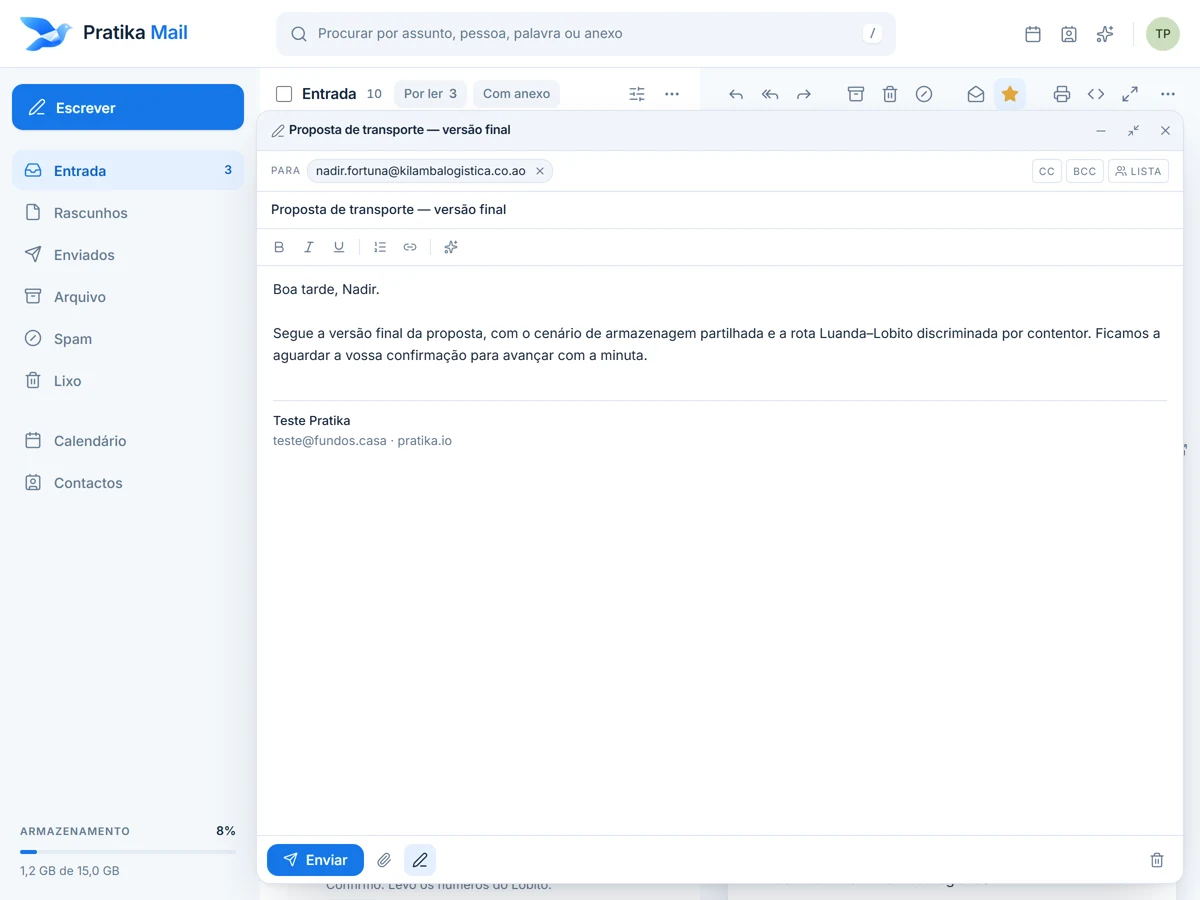Choose the reply-all icon

tap(770, 94)
